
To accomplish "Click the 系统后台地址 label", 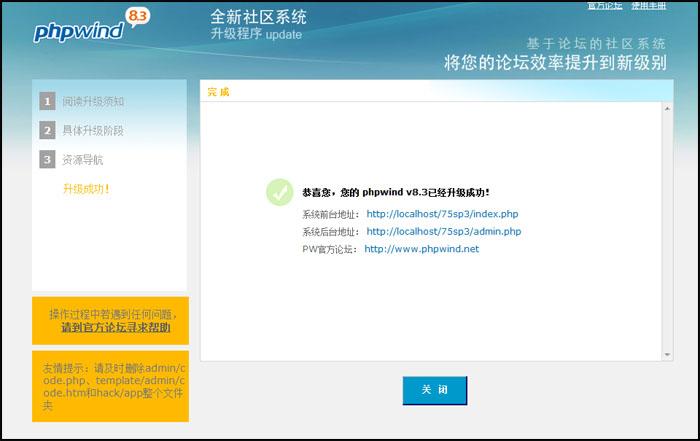I will tap(331, 232).
